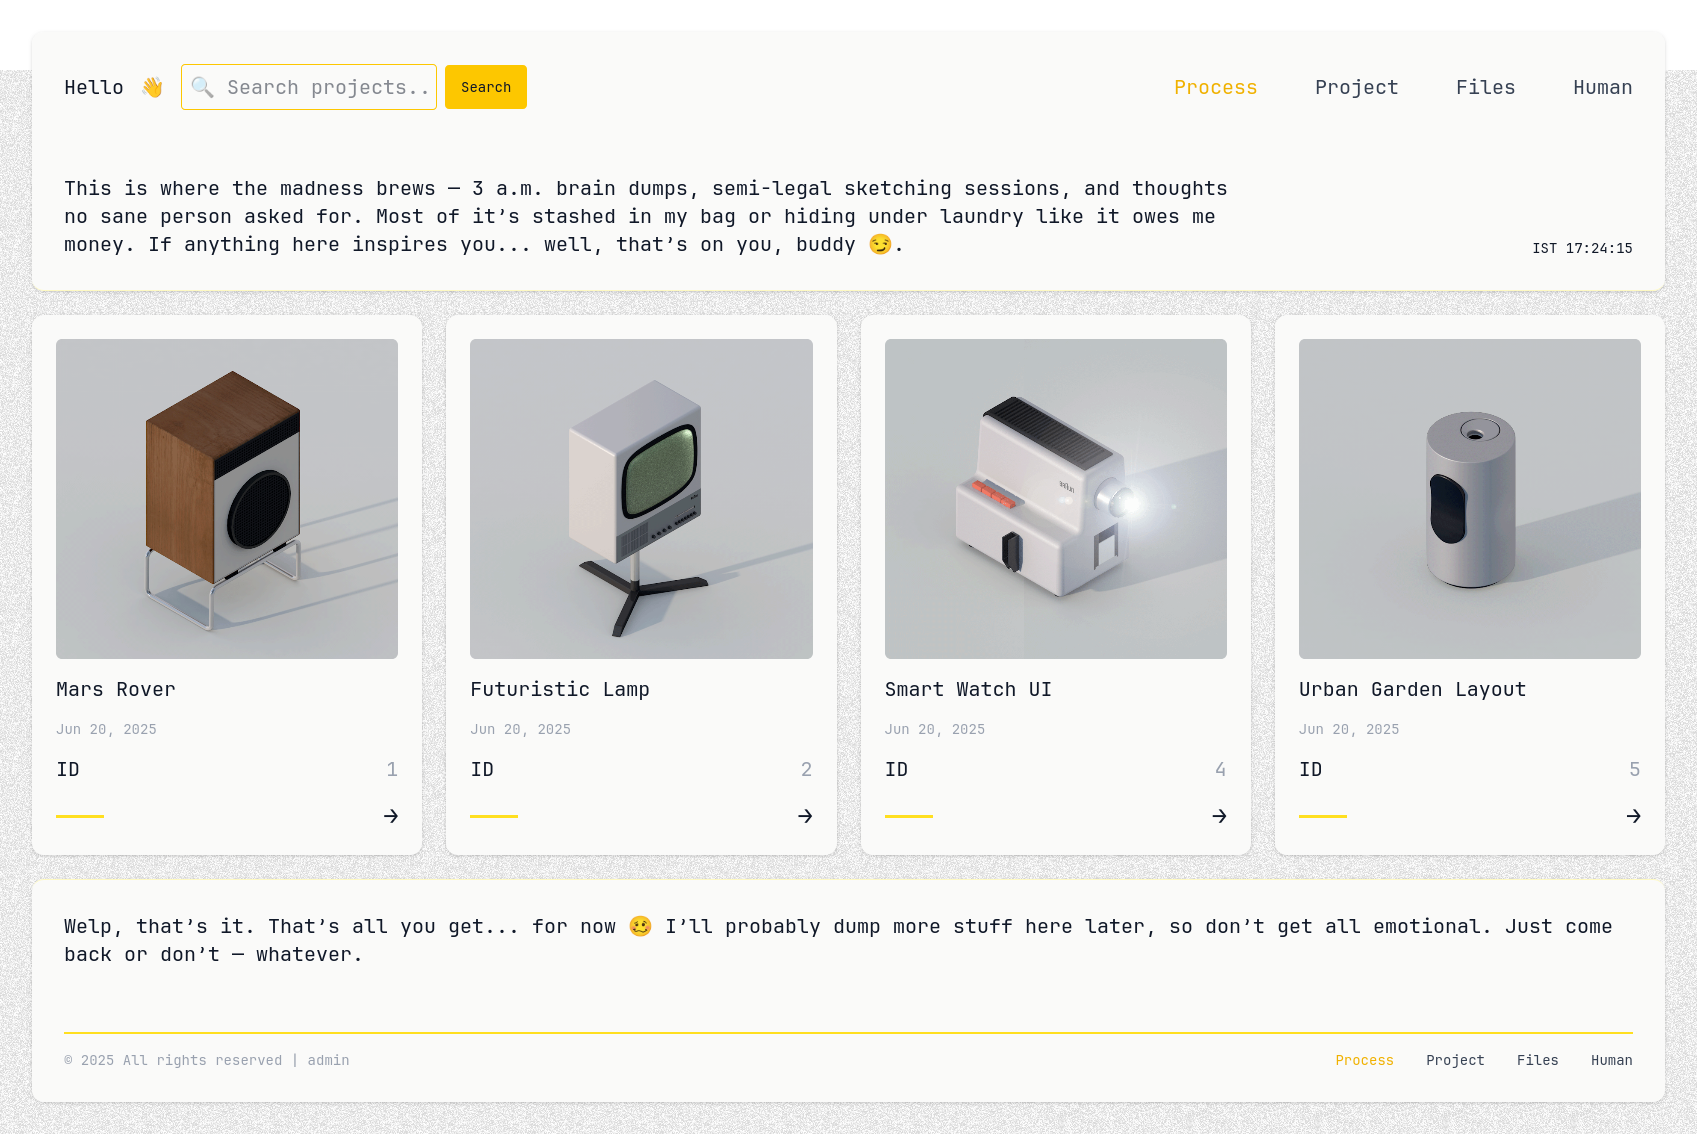1697x1134 pixels.
Task: Follow the Human link in the footer
Action: [1611, 1060]
